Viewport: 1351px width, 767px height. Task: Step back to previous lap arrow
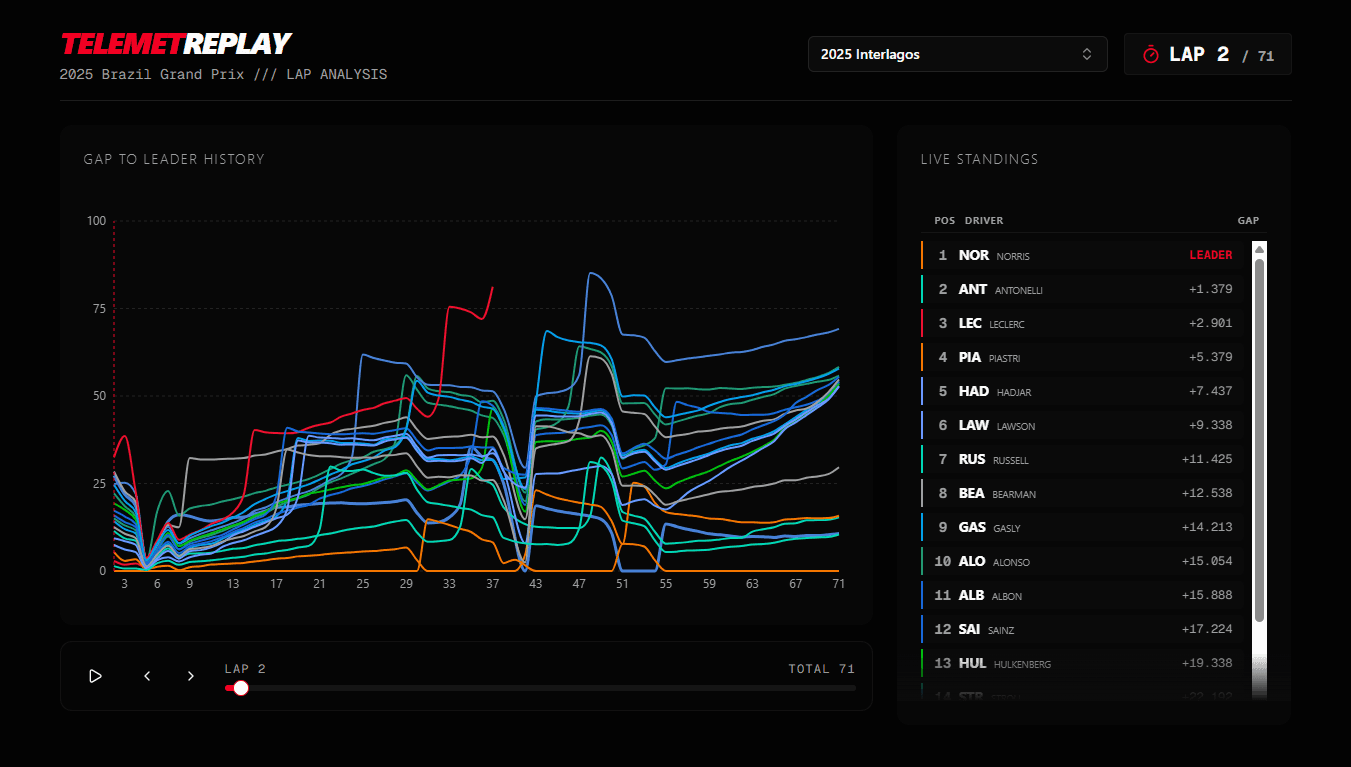[147, 676]
